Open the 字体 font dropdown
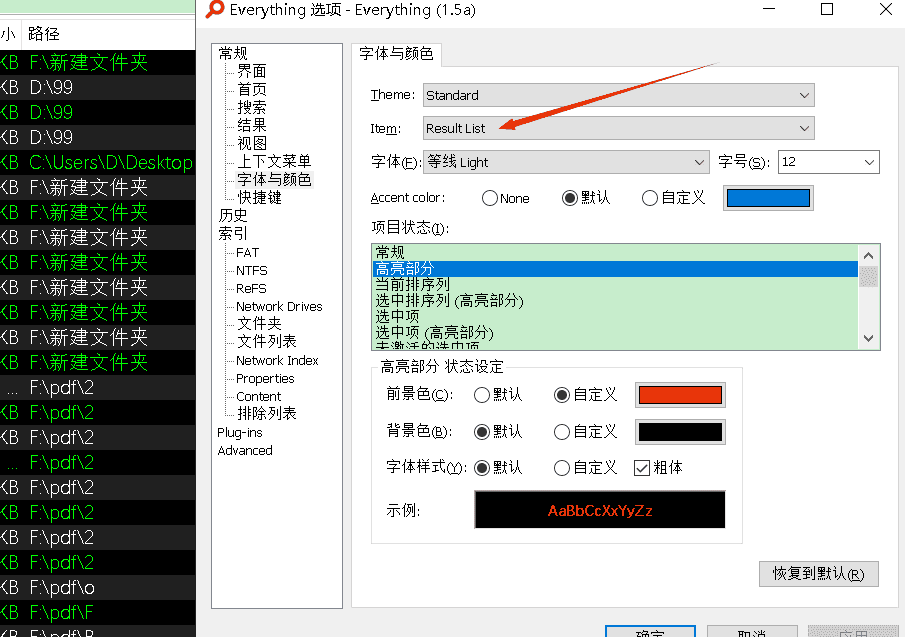This screenshot has width=905, height=637. 566,162
